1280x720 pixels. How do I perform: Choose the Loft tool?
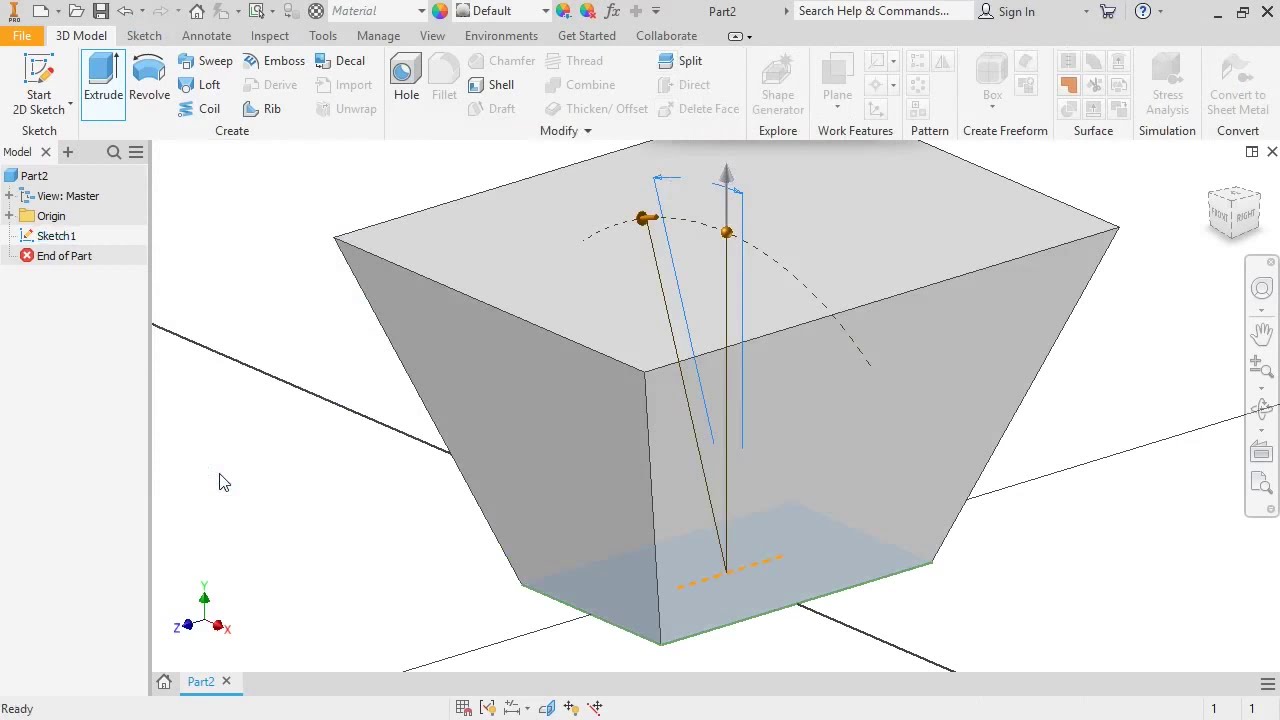pos(199,85)
